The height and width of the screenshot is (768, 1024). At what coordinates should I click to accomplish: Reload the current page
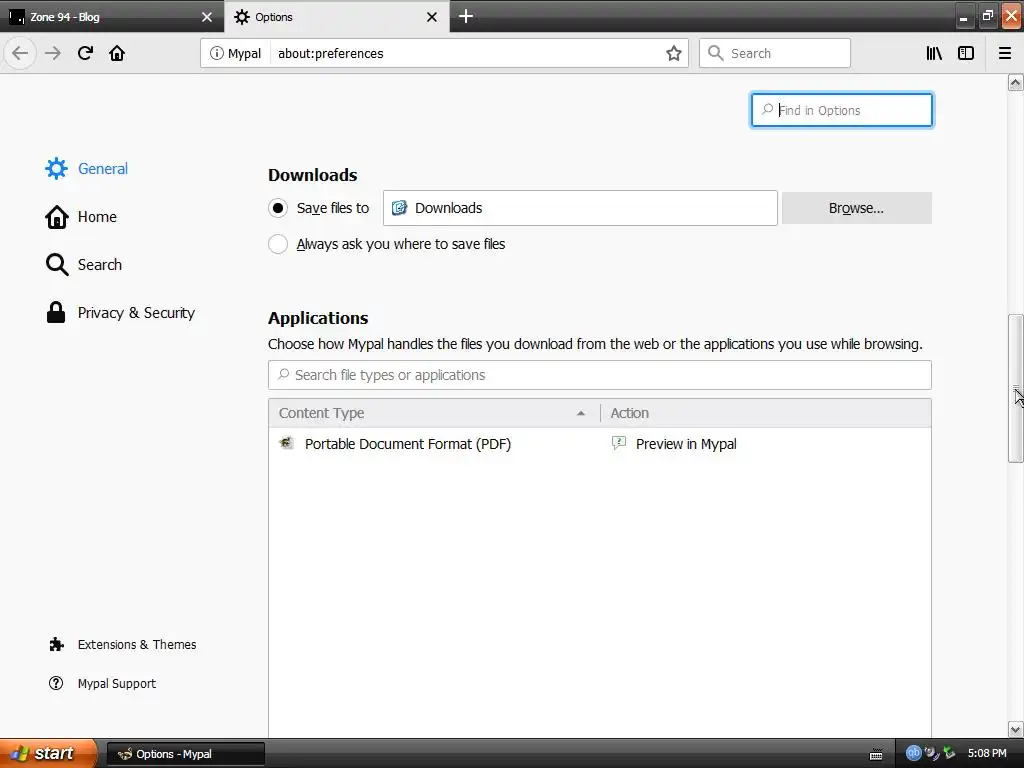[x=85, y=53]
